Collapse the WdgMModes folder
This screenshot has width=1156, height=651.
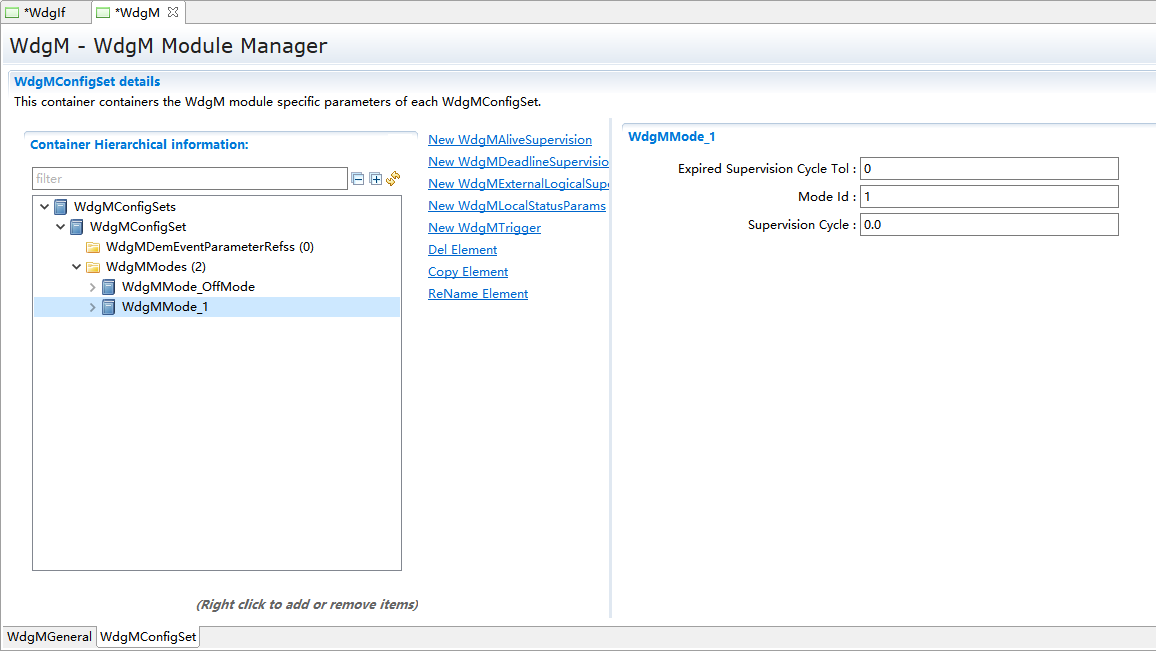[77, 267]
